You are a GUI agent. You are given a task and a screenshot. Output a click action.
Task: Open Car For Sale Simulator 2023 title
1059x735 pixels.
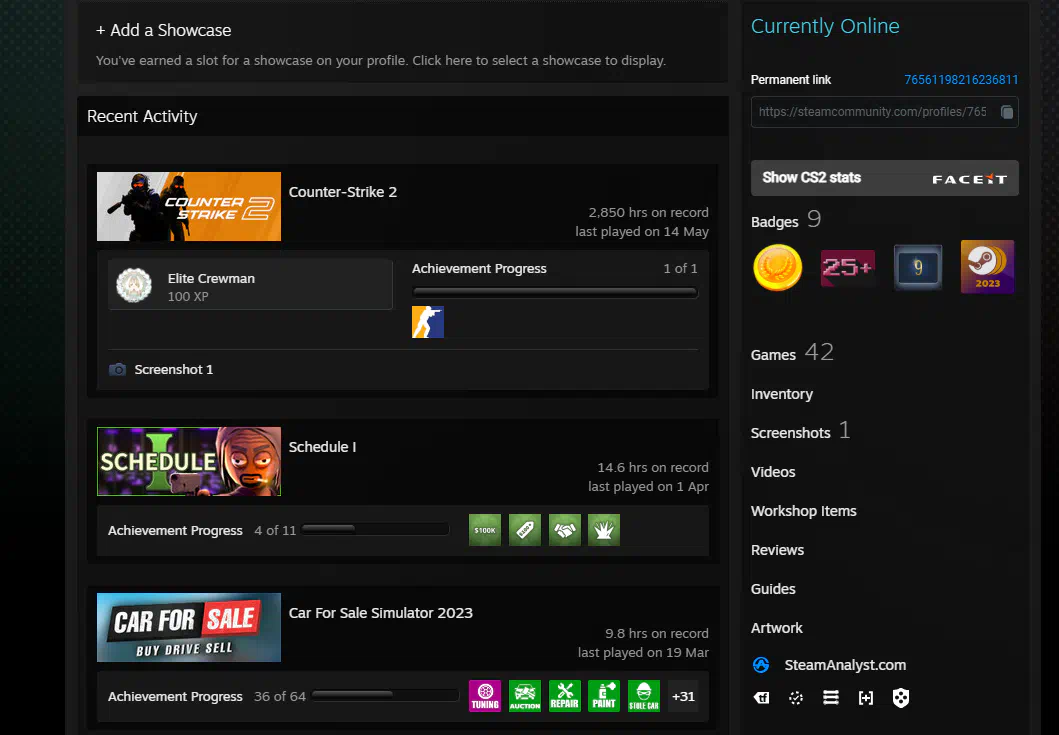pyautogui.click(x=381, y=613)
